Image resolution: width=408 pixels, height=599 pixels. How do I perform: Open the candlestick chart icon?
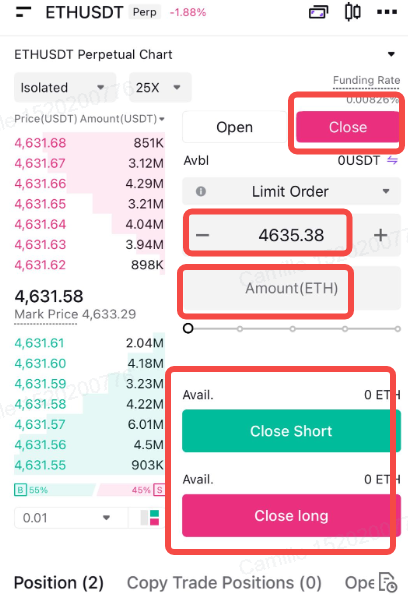point(353,12)
